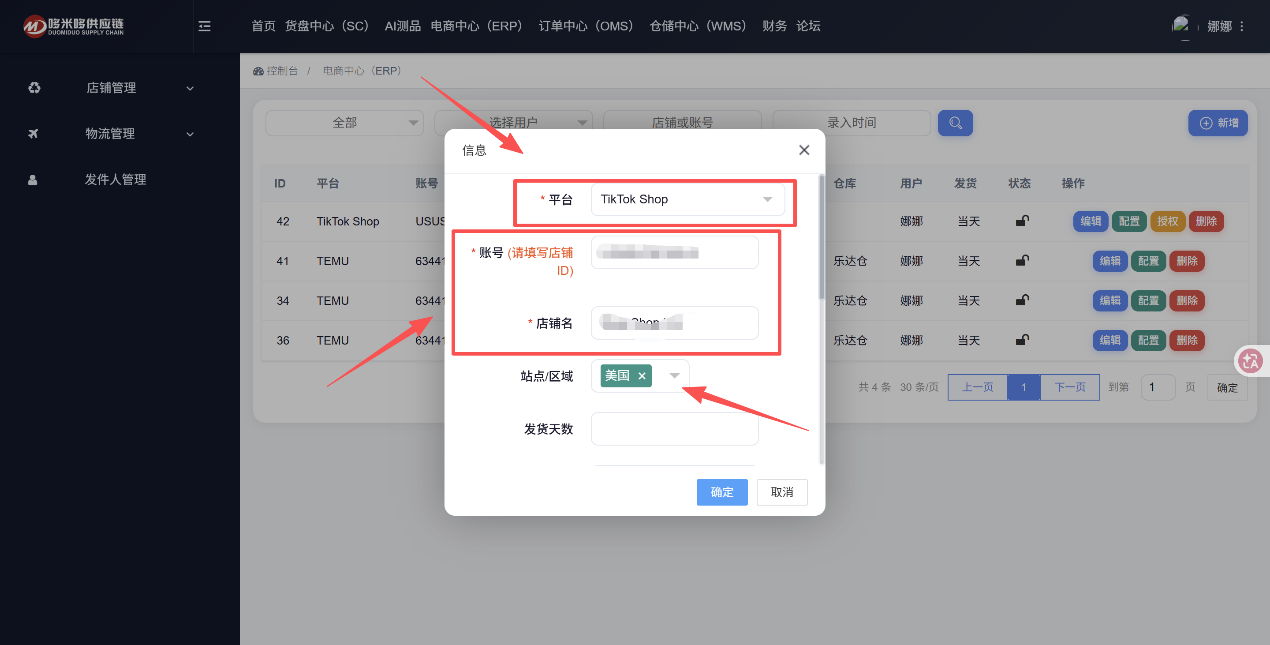The width and height of the screenshot is (1270, 645).
Task: Open 财务 top menu
Action: point(774,26)
